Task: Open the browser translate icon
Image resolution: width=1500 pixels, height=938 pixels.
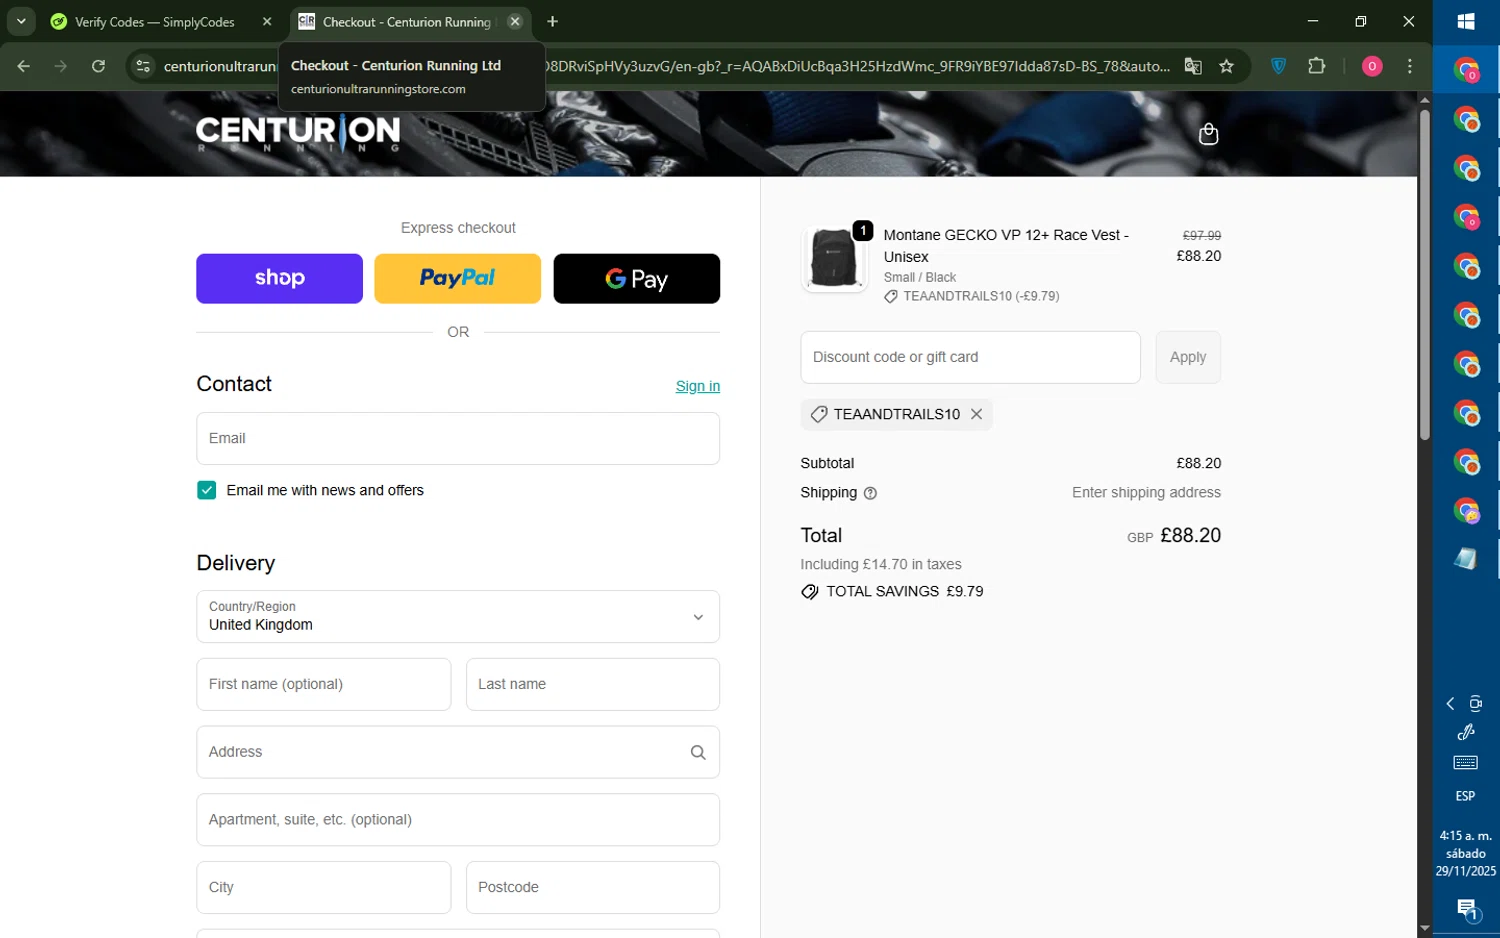Action: 1193,66
